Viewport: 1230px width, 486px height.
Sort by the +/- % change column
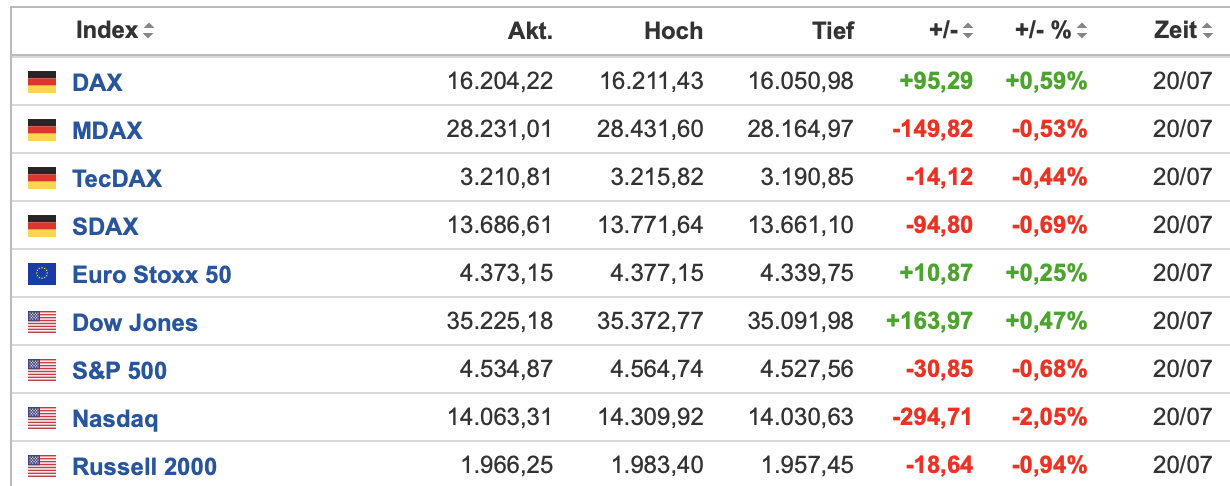click(1081, 31)
